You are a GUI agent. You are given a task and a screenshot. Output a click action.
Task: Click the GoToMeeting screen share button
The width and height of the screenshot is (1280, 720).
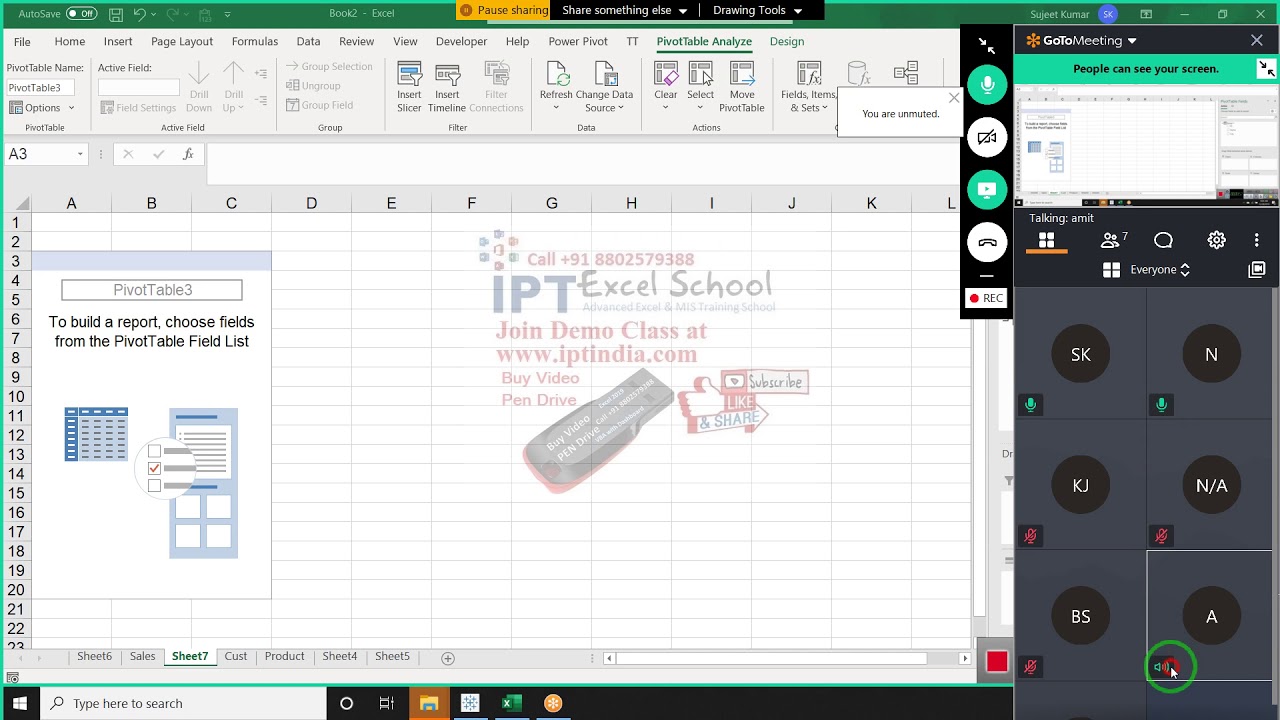[987, 190]
